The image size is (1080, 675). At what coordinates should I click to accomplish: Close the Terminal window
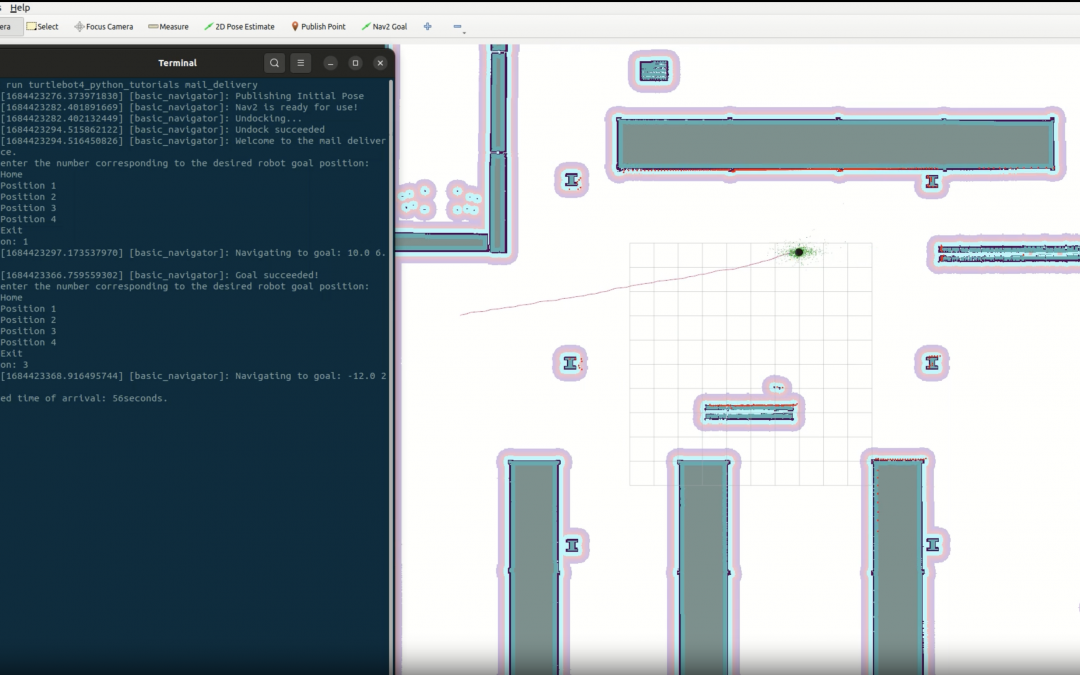click(x=380, y=63)
